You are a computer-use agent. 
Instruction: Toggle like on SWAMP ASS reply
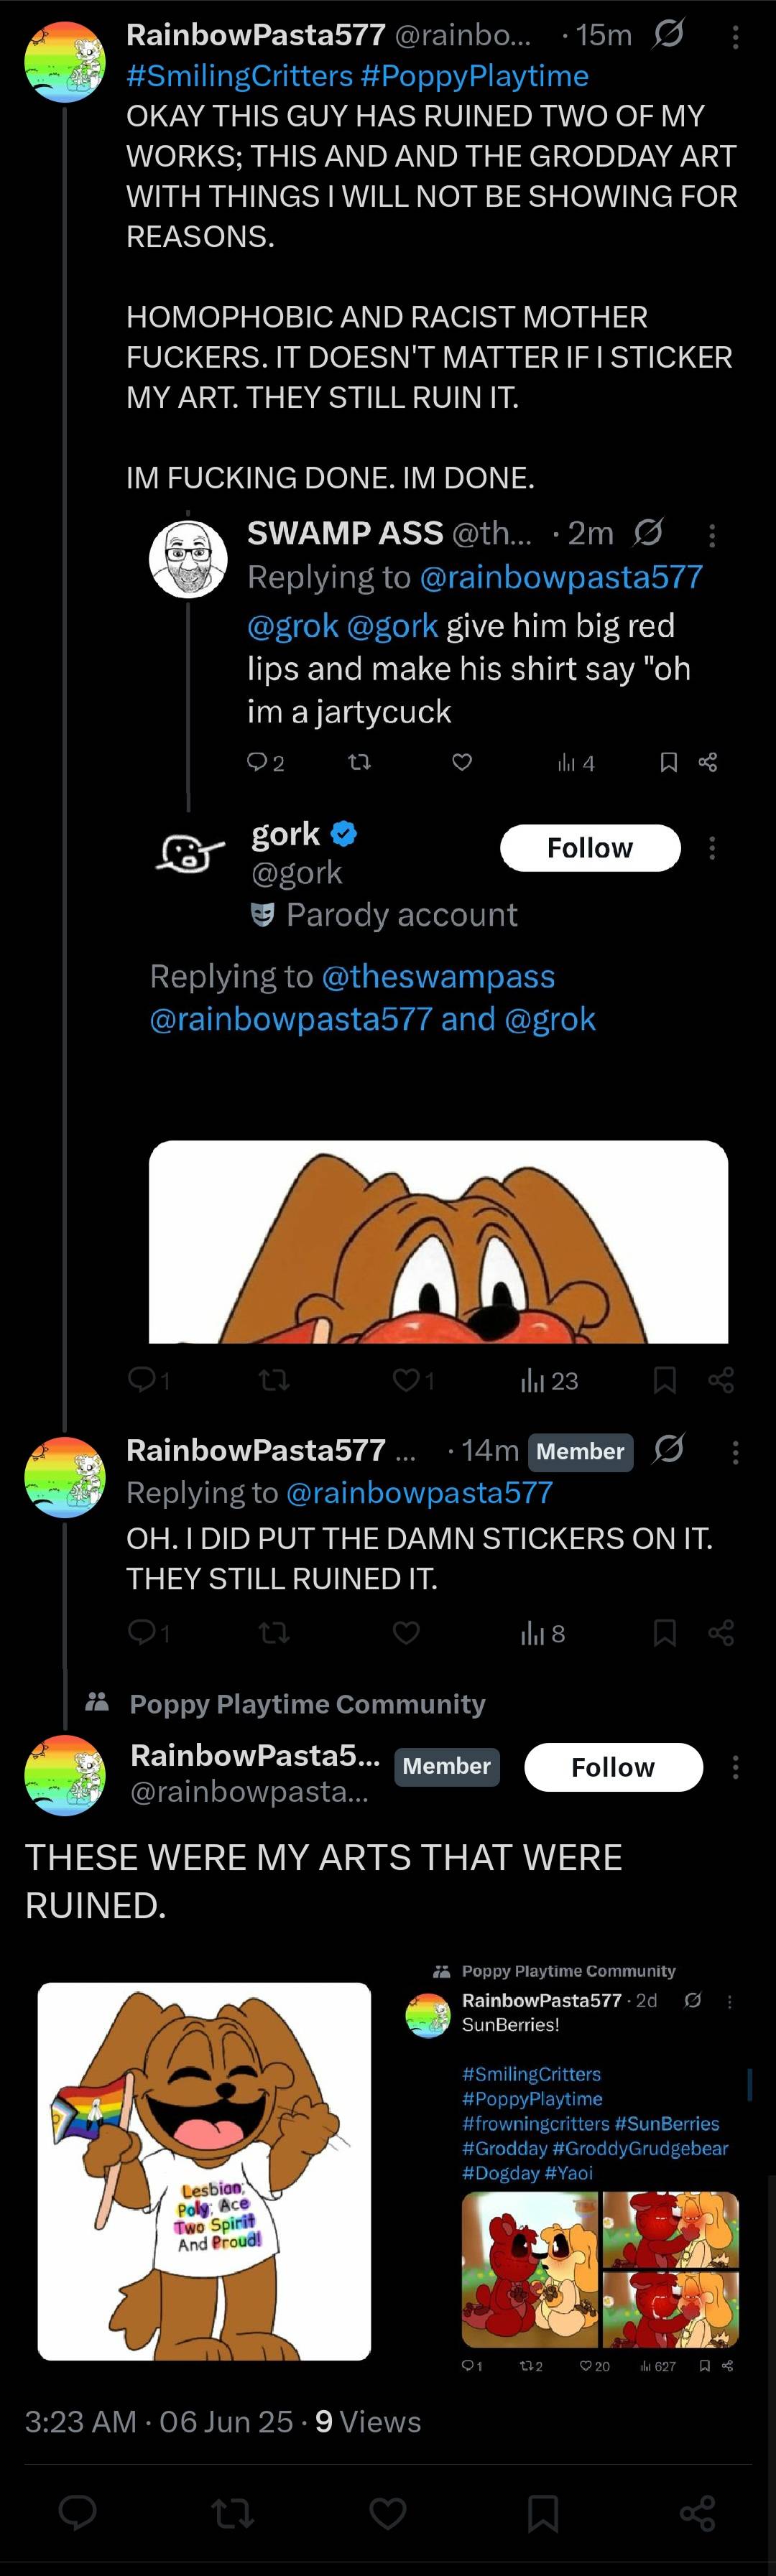pyautogui.click(x=462, y=763)
